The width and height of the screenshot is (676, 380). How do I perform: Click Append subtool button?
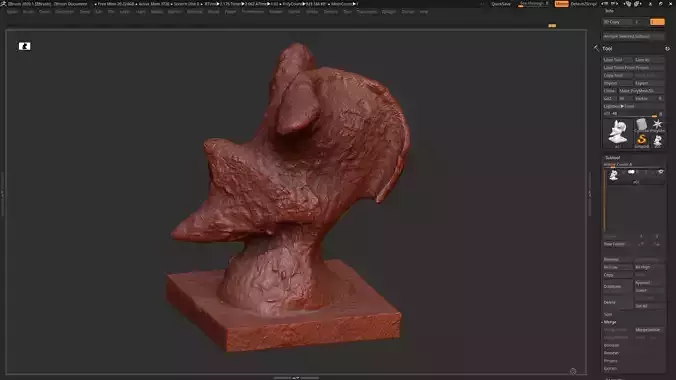(x=649, y=283)
